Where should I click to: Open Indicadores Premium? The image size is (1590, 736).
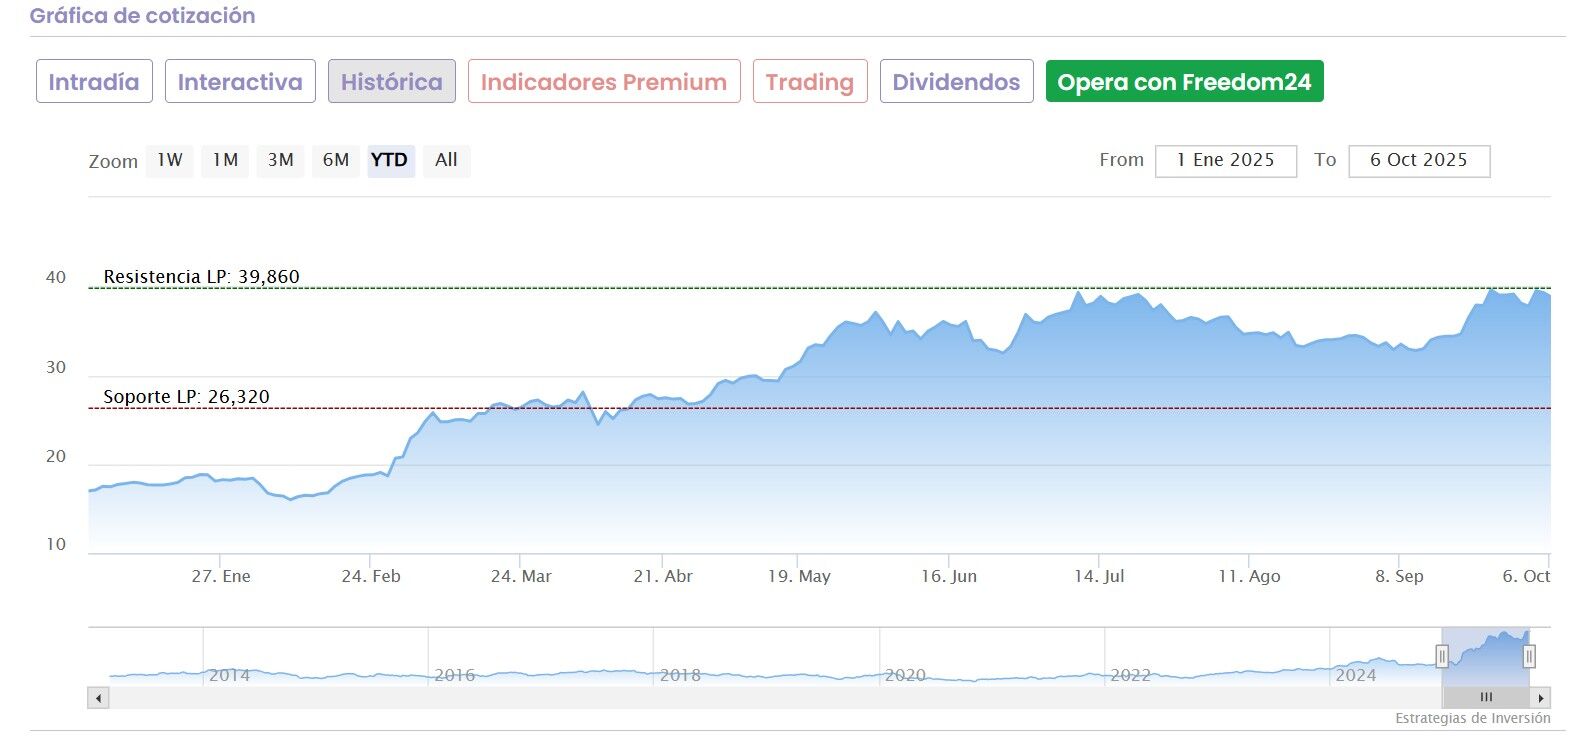(604, 82)
